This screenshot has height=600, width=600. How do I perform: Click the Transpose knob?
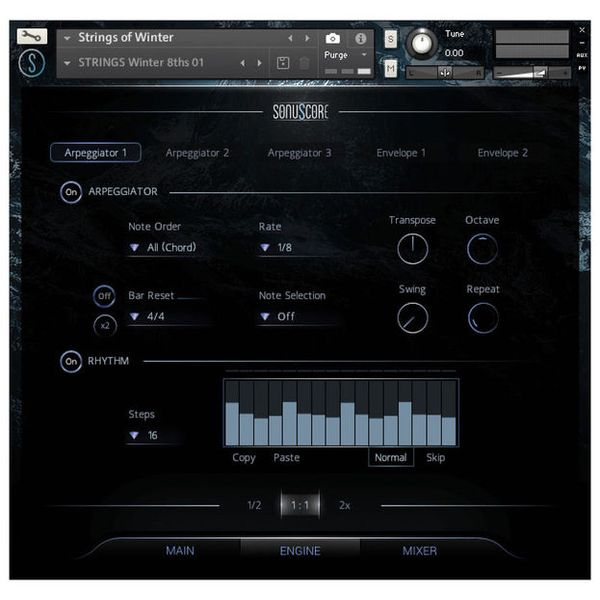click(x=412, y=248)
